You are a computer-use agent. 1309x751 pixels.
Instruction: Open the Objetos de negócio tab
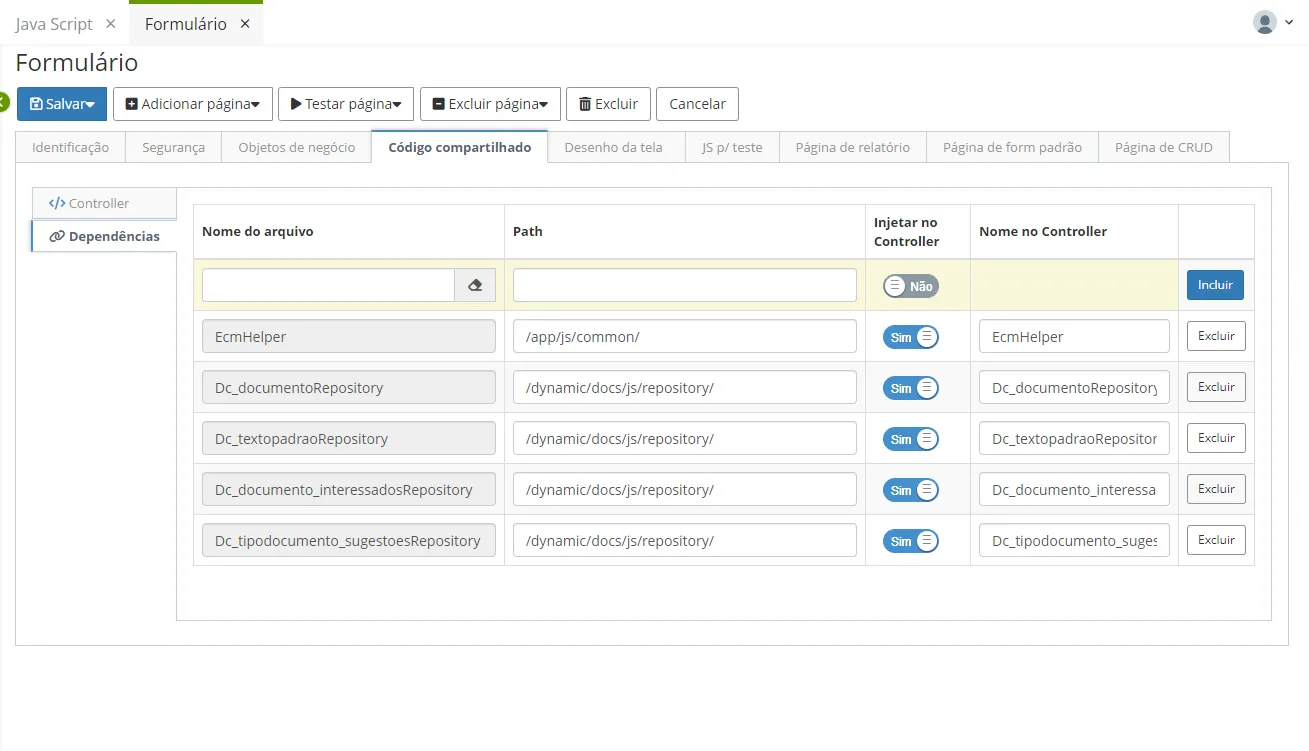click(x=296, y=147)
